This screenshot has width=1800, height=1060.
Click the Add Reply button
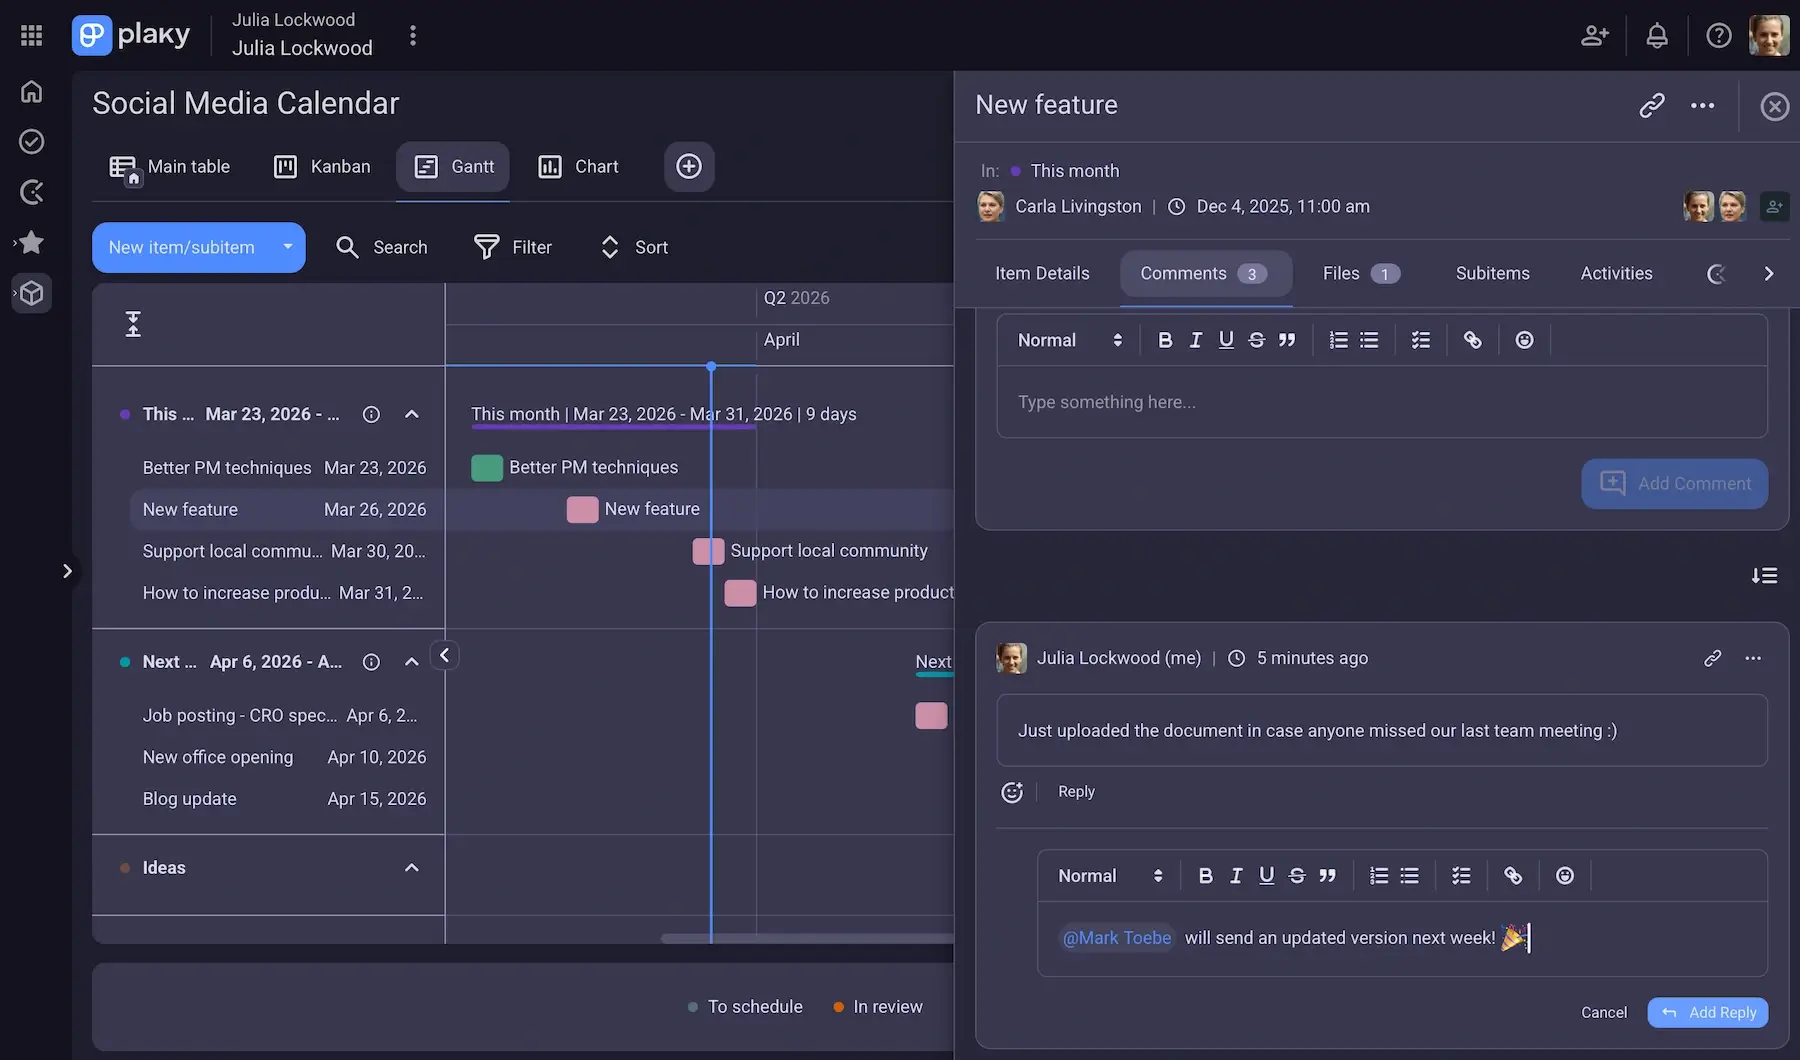point(1708,1012)
